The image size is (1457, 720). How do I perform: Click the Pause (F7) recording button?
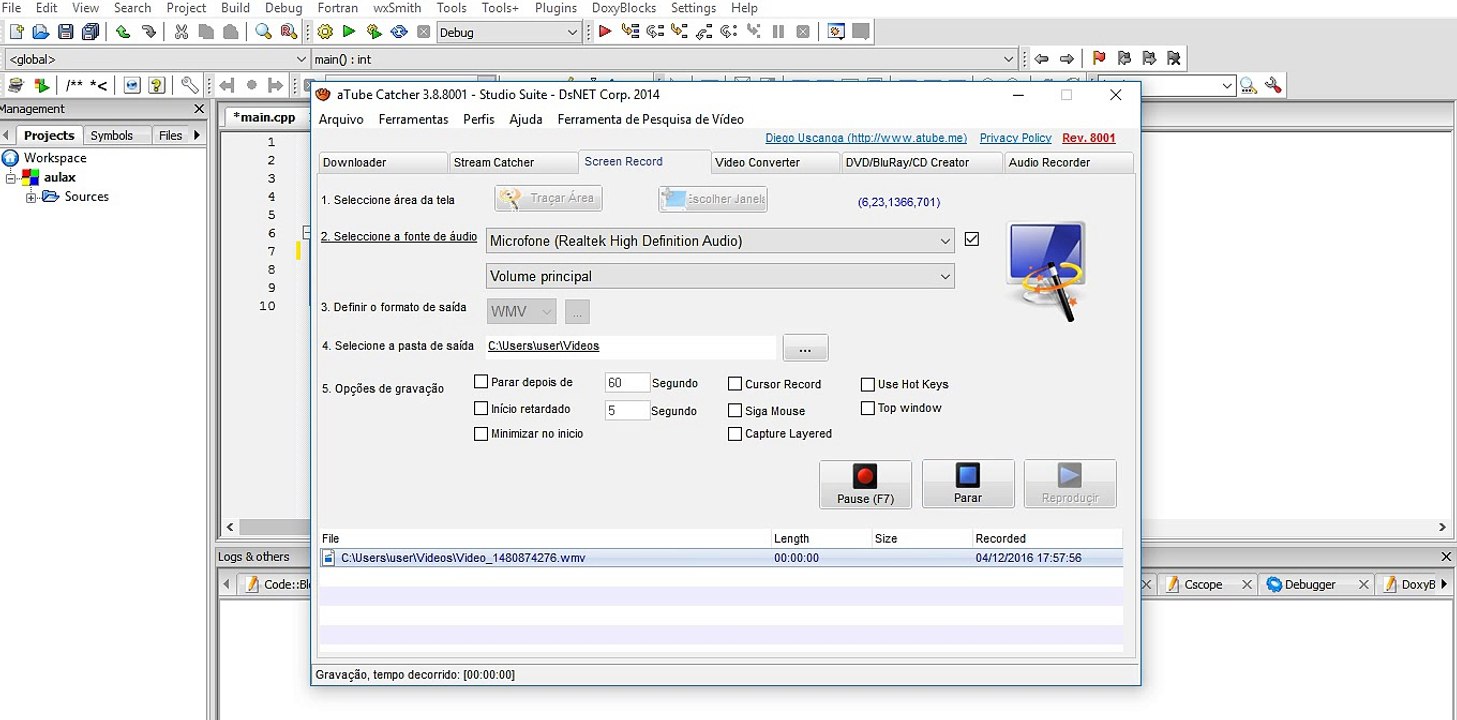pos(865,484)
